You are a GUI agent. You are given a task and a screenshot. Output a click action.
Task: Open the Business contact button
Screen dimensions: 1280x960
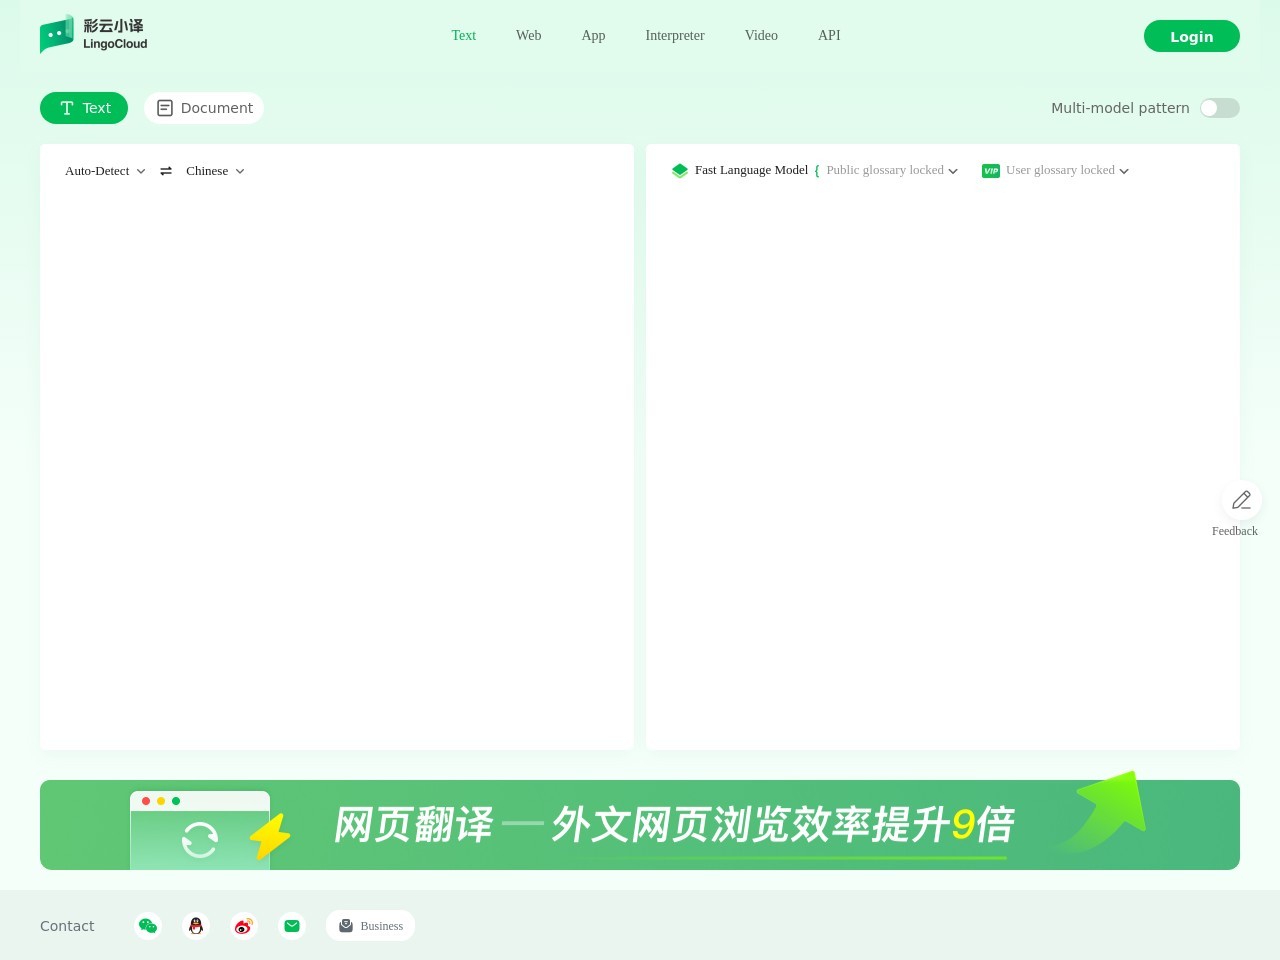[370, 926]
